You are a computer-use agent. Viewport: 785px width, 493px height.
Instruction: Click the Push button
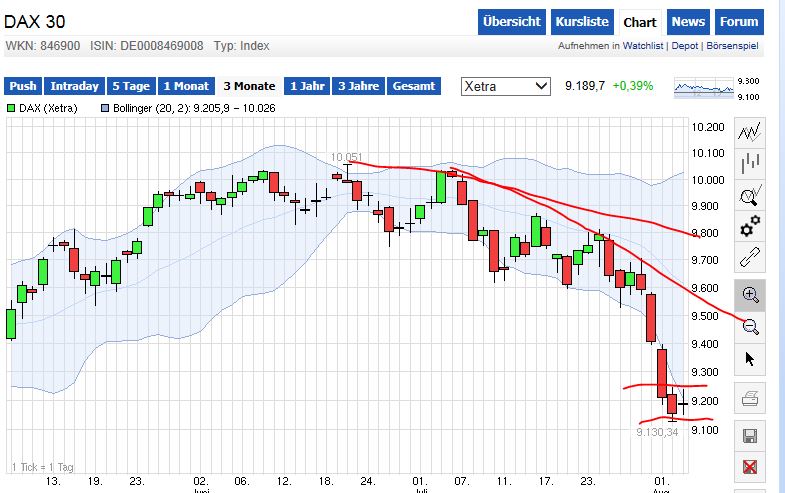24,86
